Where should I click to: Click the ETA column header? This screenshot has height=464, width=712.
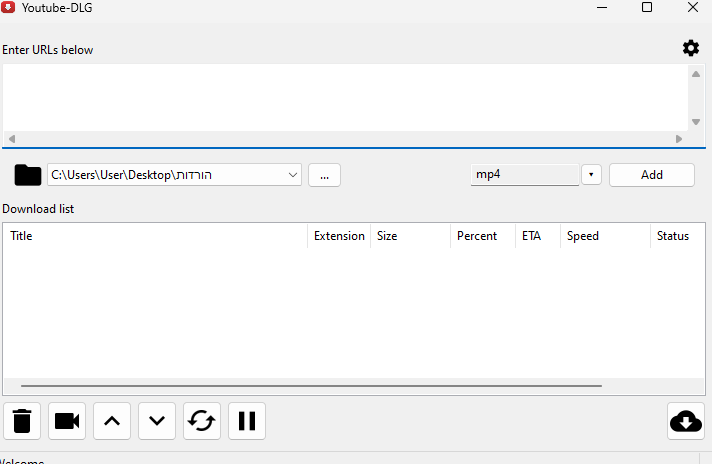point(538,236)
